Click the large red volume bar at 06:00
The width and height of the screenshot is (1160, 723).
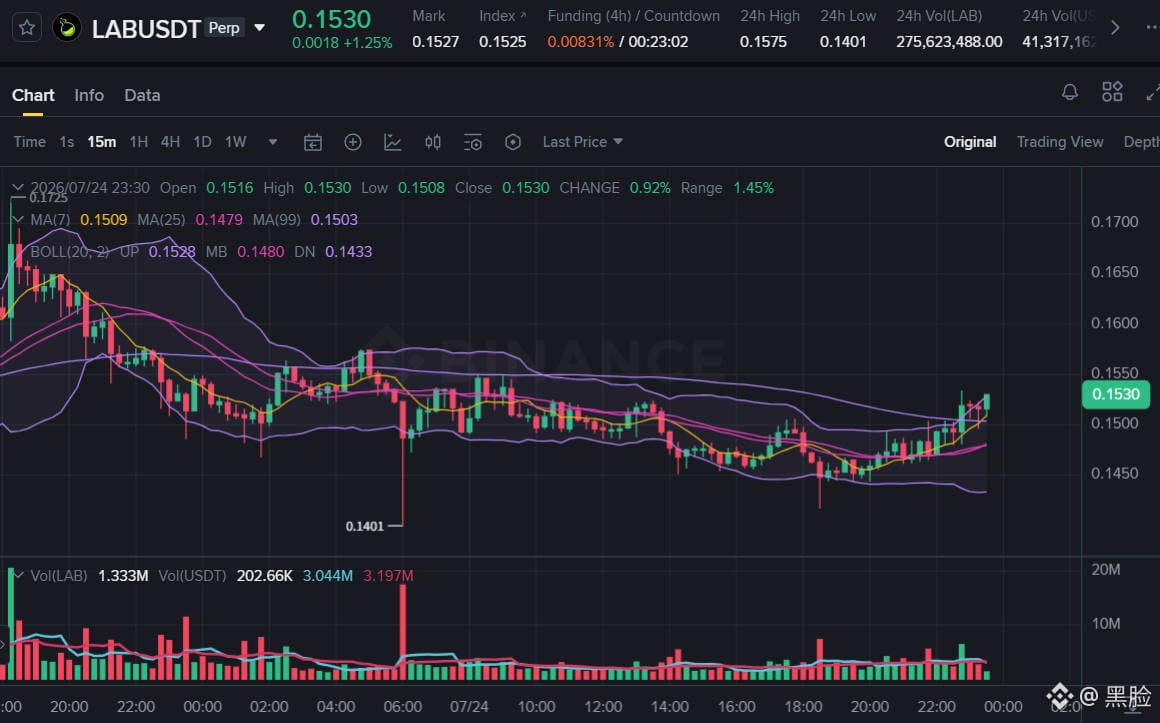402,632
